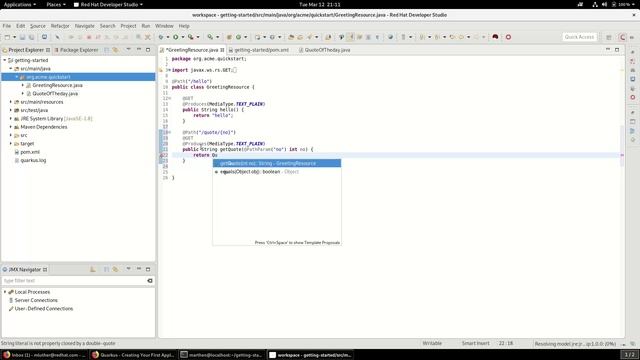
Task: Switch to Quarkus browser window in taskbar
Action: click(133, 355)
